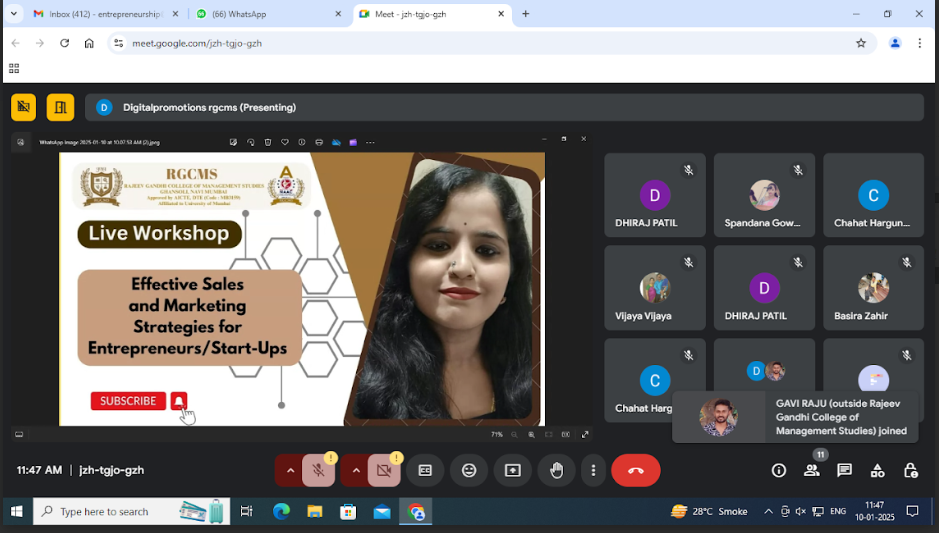Open the emoji reactions panel
The height and width of the screenshot is (533, 939).
click(469, 470)
